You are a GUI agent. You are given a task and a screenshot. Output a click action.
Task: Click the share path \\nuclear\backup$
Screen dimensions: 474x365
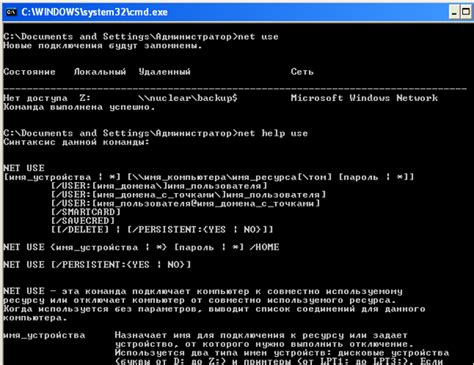[x=188, y=98]
